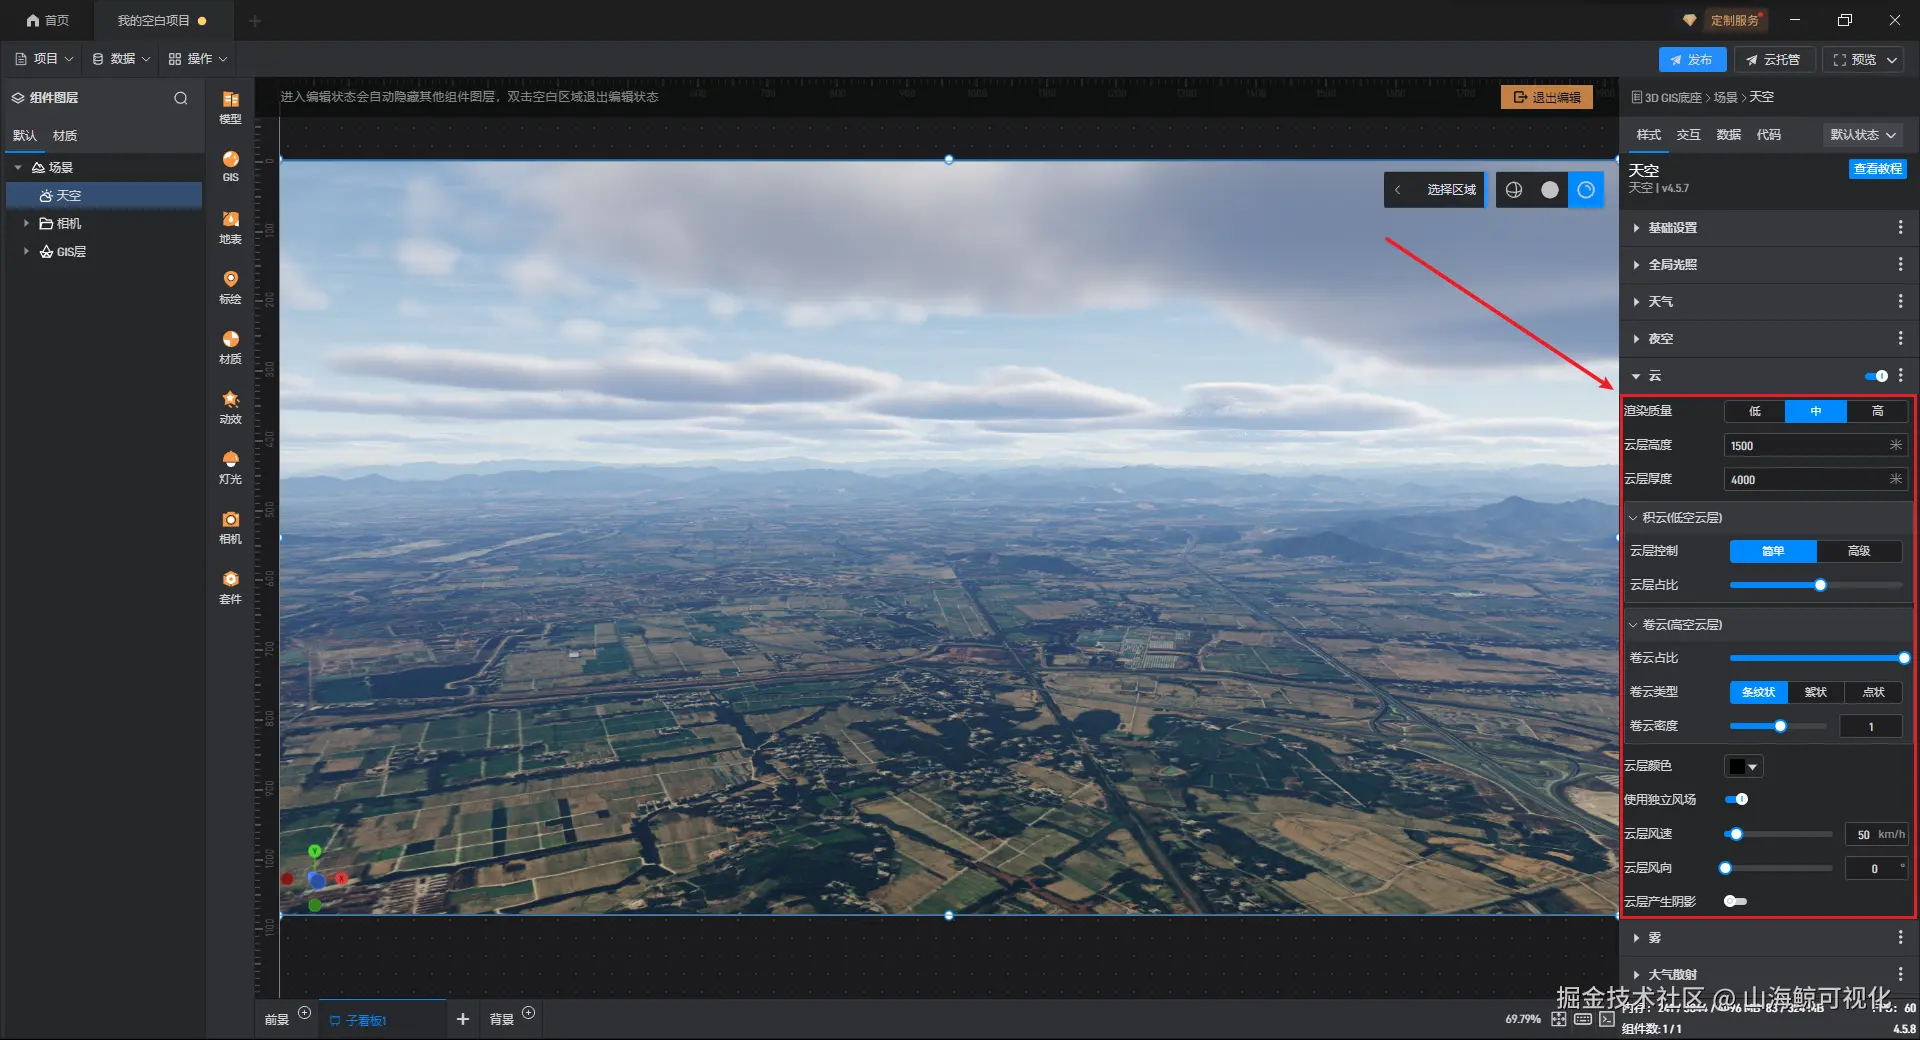Open the 标绘 component panel
This screenshot has width=1920, height=1040.
230,287
